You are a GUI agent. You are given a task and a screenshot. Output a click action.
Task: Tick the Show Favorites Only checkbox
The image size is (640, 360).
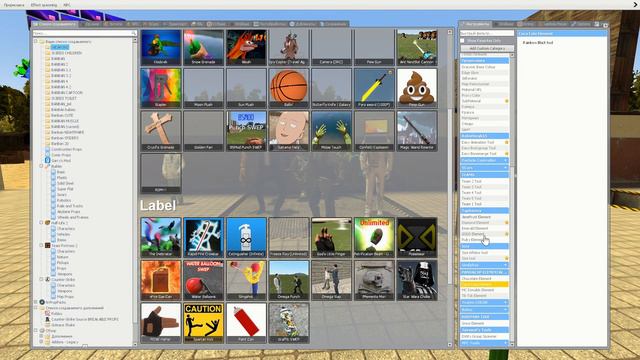(x=462, y=41)
